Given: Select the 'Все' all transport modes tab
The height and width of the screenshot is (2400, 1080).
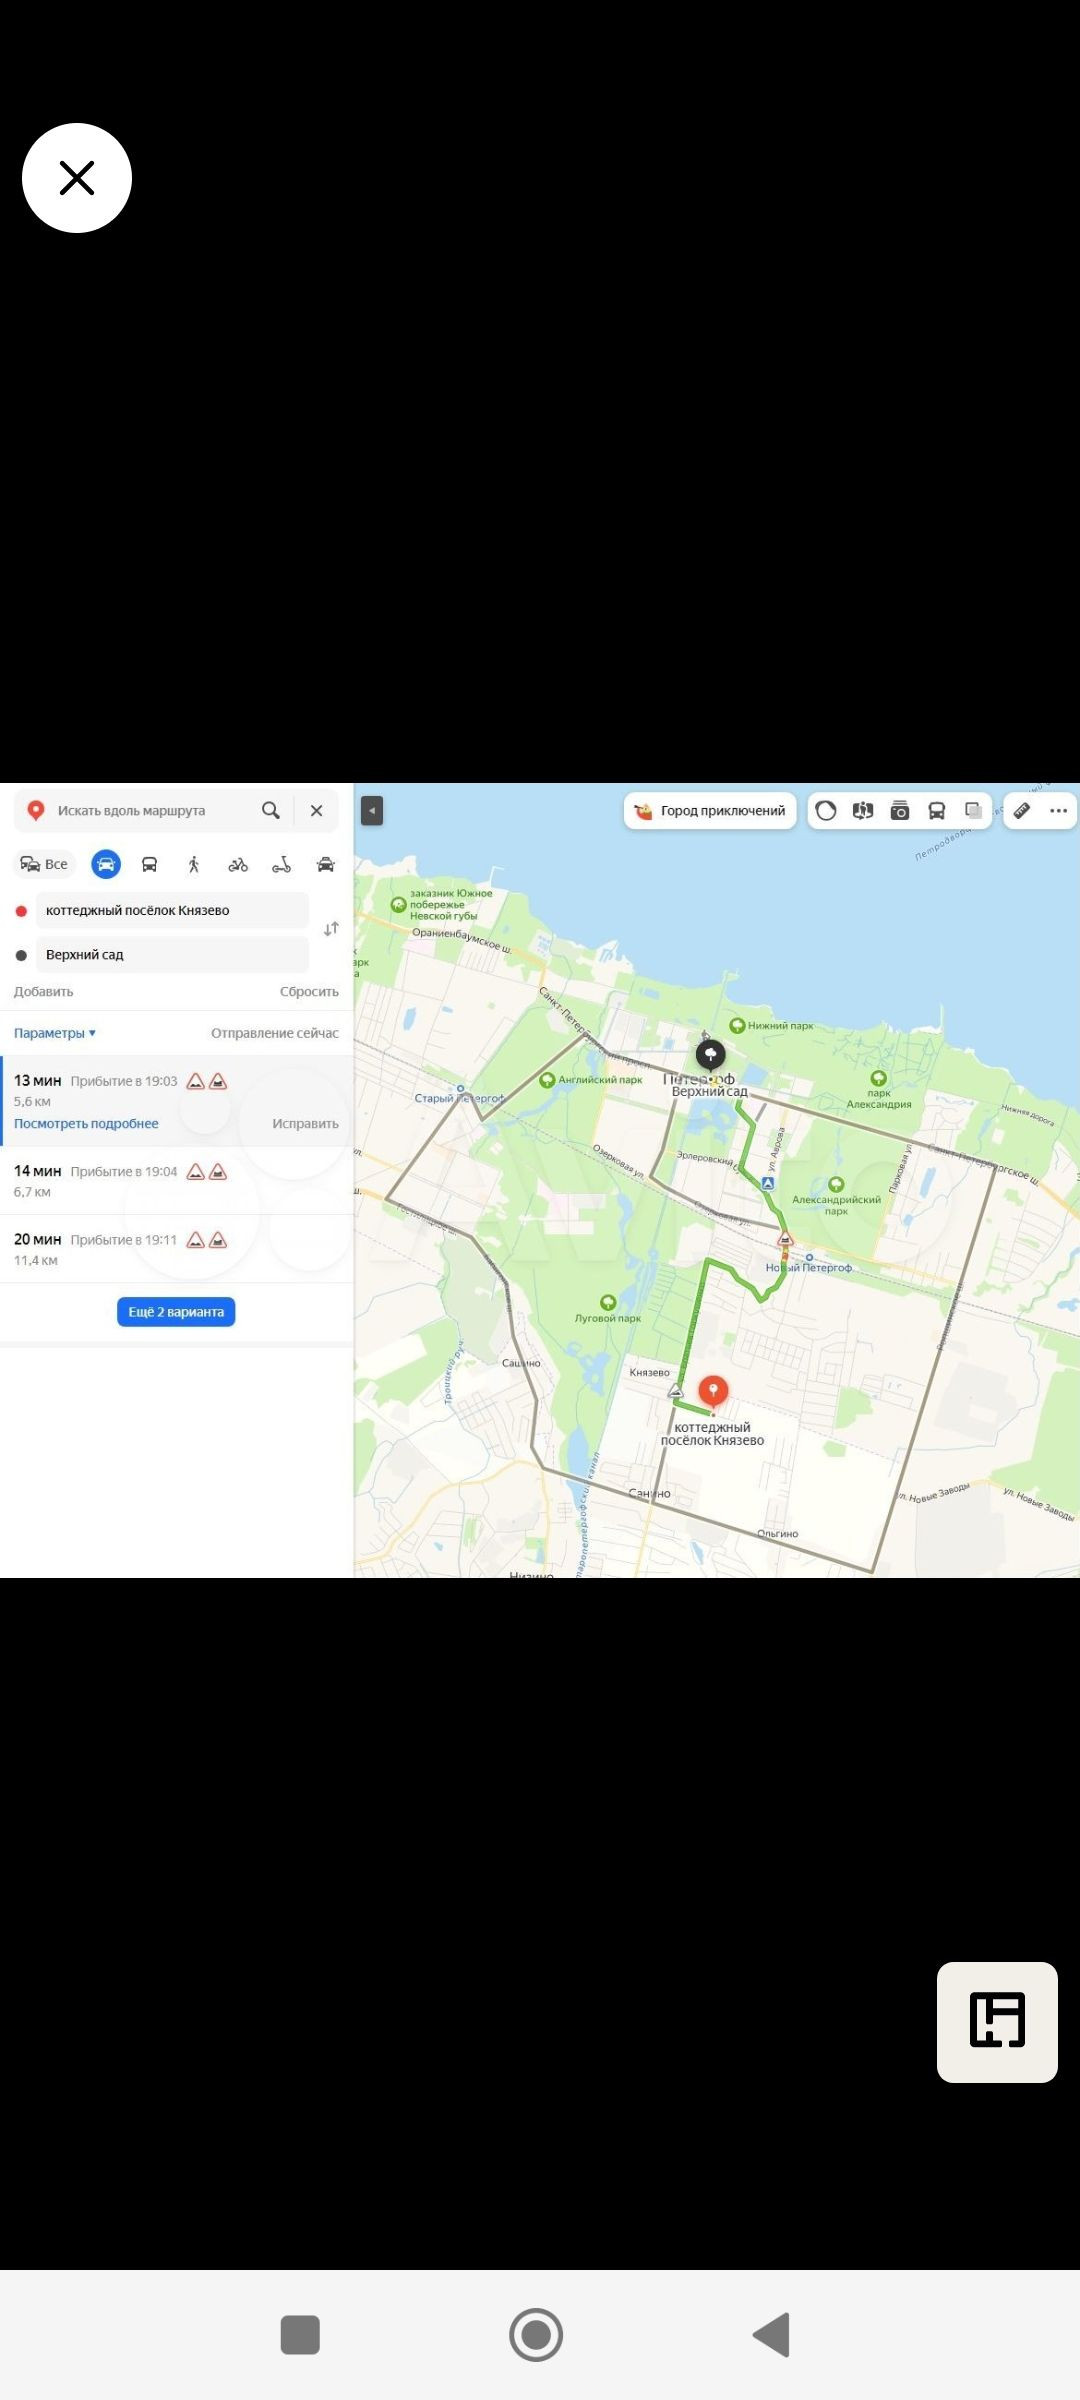Looking at the screenshot, I should click(x=45, y=864).
